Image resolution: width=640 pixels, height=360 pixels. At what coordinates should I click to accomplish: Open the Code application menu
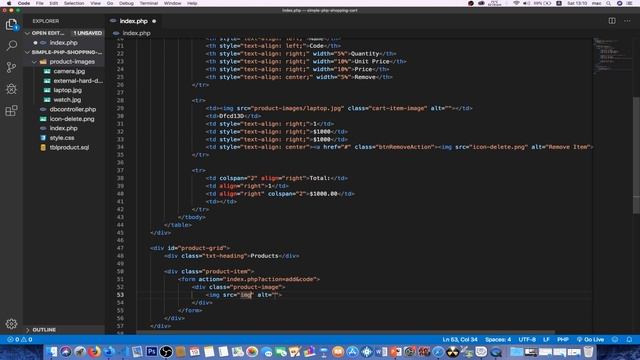click(x=24, y=3)
